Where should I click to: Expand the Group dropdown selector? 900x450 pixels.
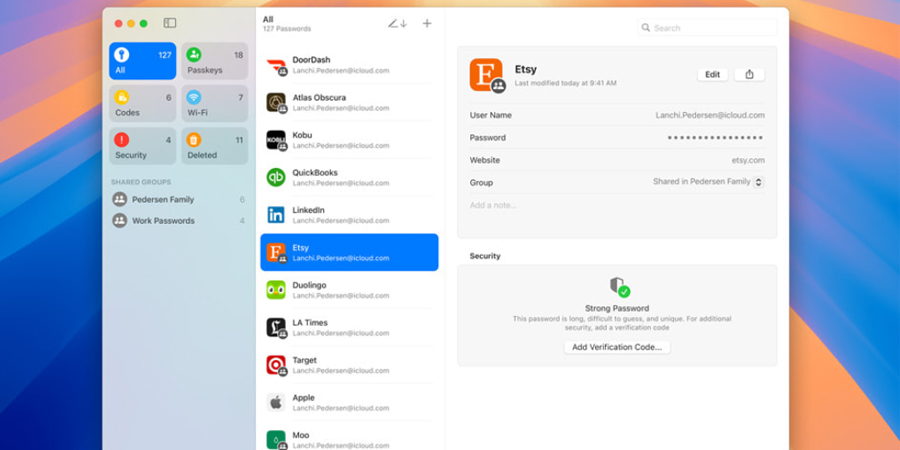[x=758, y=183]
